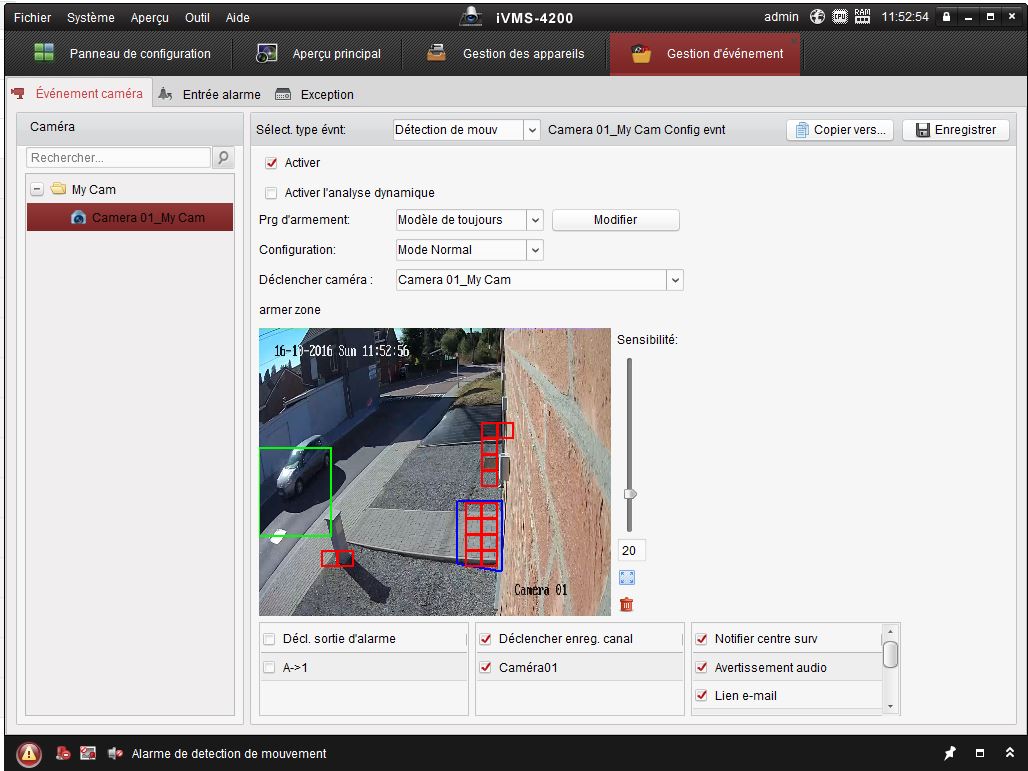This screenshot has height=771, width=1028.
Task: Open the Outil menu
Action: pos(197,17)
